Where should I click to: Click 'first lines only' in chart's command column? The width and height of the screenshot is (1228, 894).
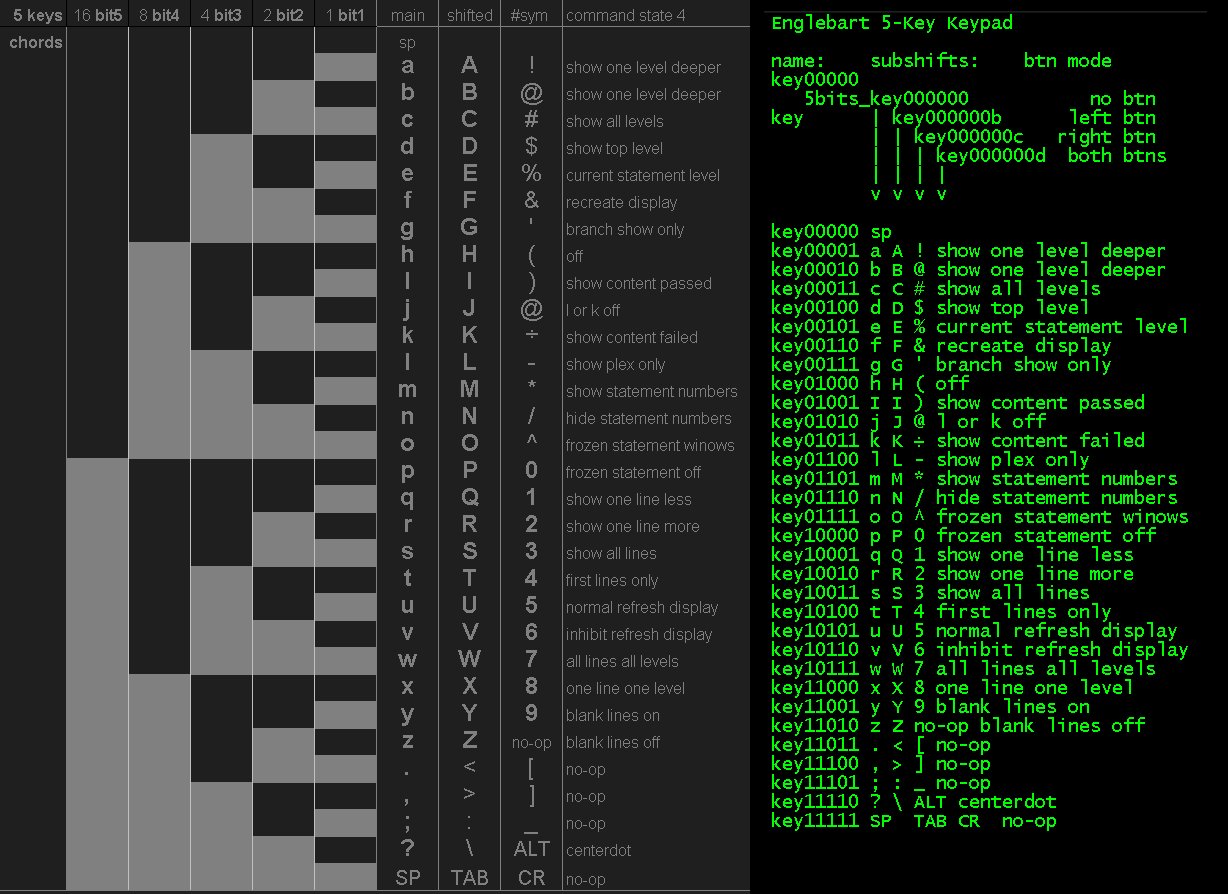[x=612, y=580]
